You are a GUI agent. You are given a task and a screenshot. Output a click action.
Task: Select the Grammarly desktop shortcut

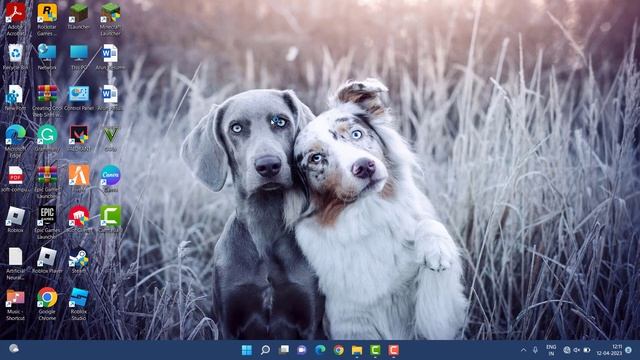tap(47, 138)
